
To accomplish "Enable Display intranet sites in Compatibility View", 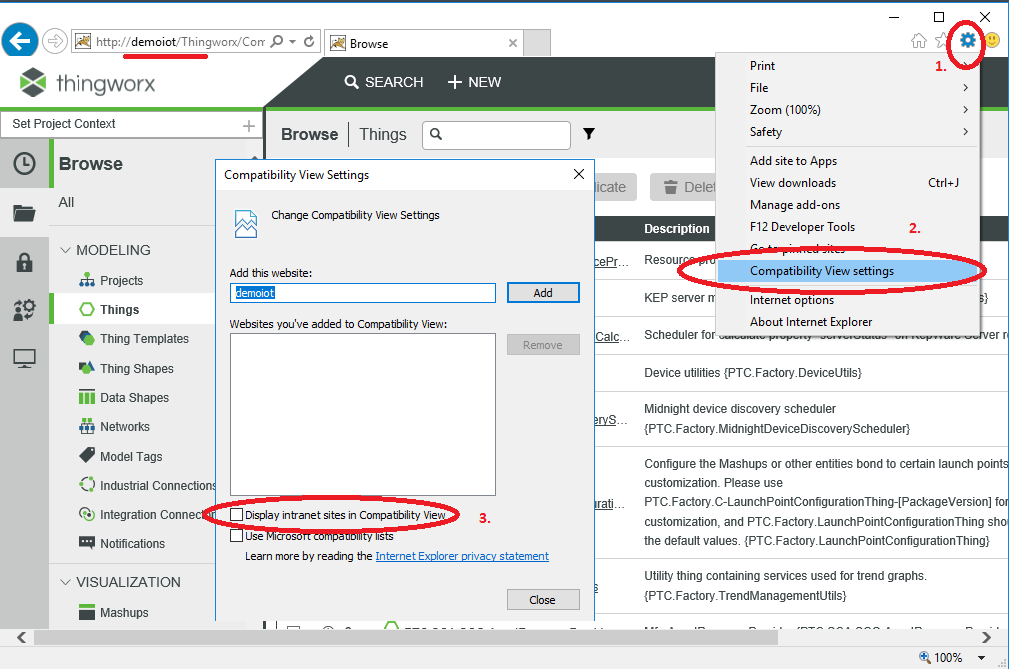I will point(237,513).
